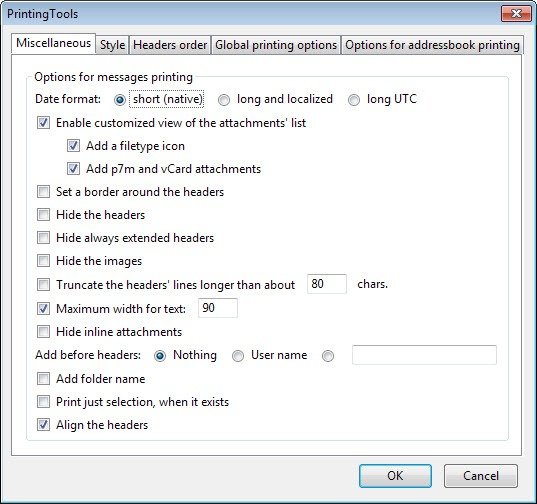Select Options for addressbook printing tab

[x=432, y=45]
